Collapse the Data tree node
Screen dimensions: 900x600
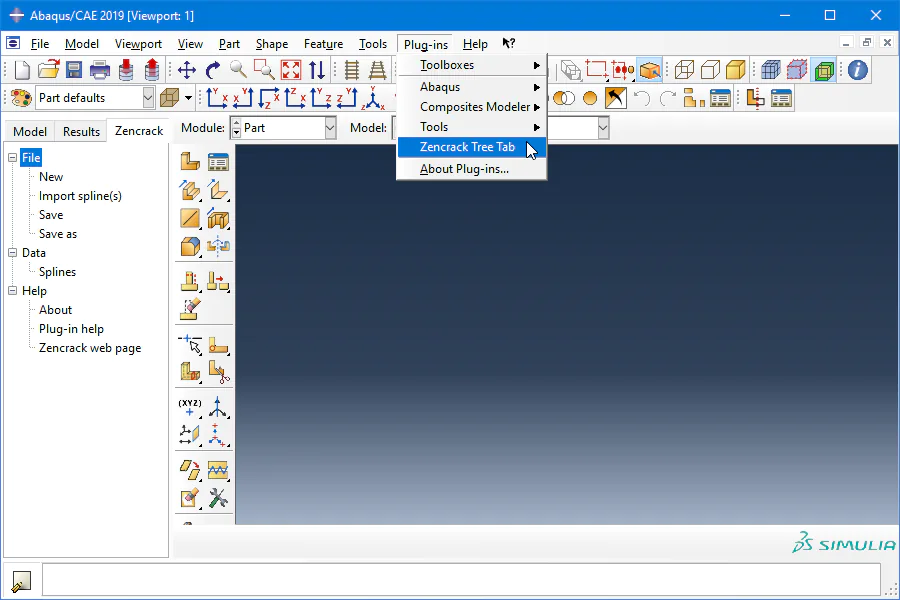coord(13,253)
